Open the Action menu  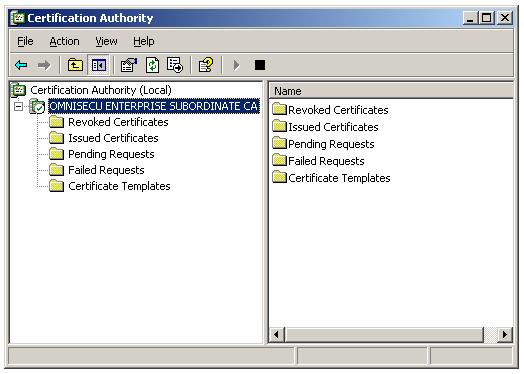[x=64, y=41]
